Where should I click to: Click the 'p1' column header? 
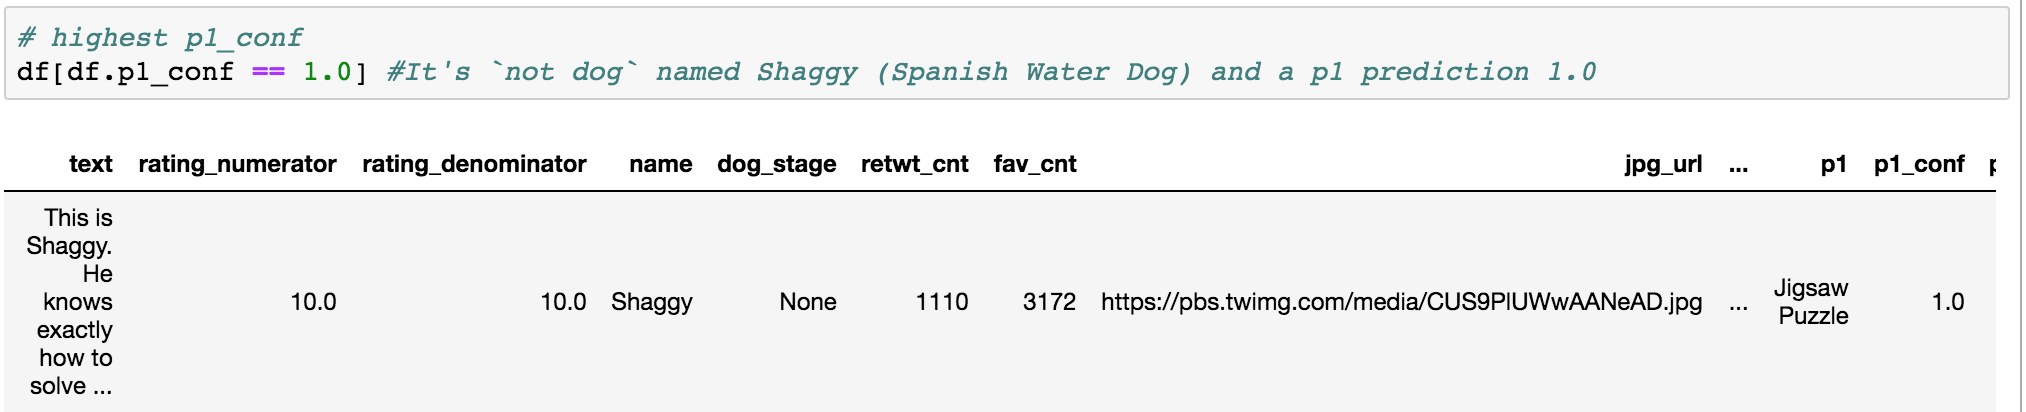(x=1833, y=164)
